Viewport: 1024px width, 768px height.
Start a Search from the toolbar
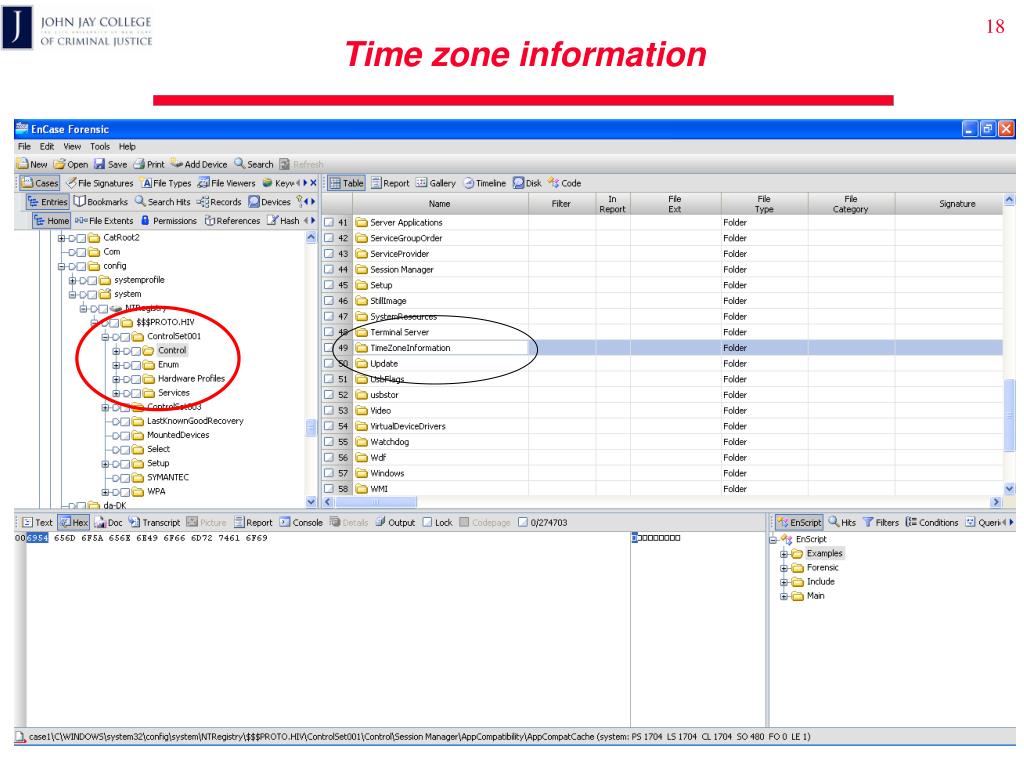pos(253,165)
